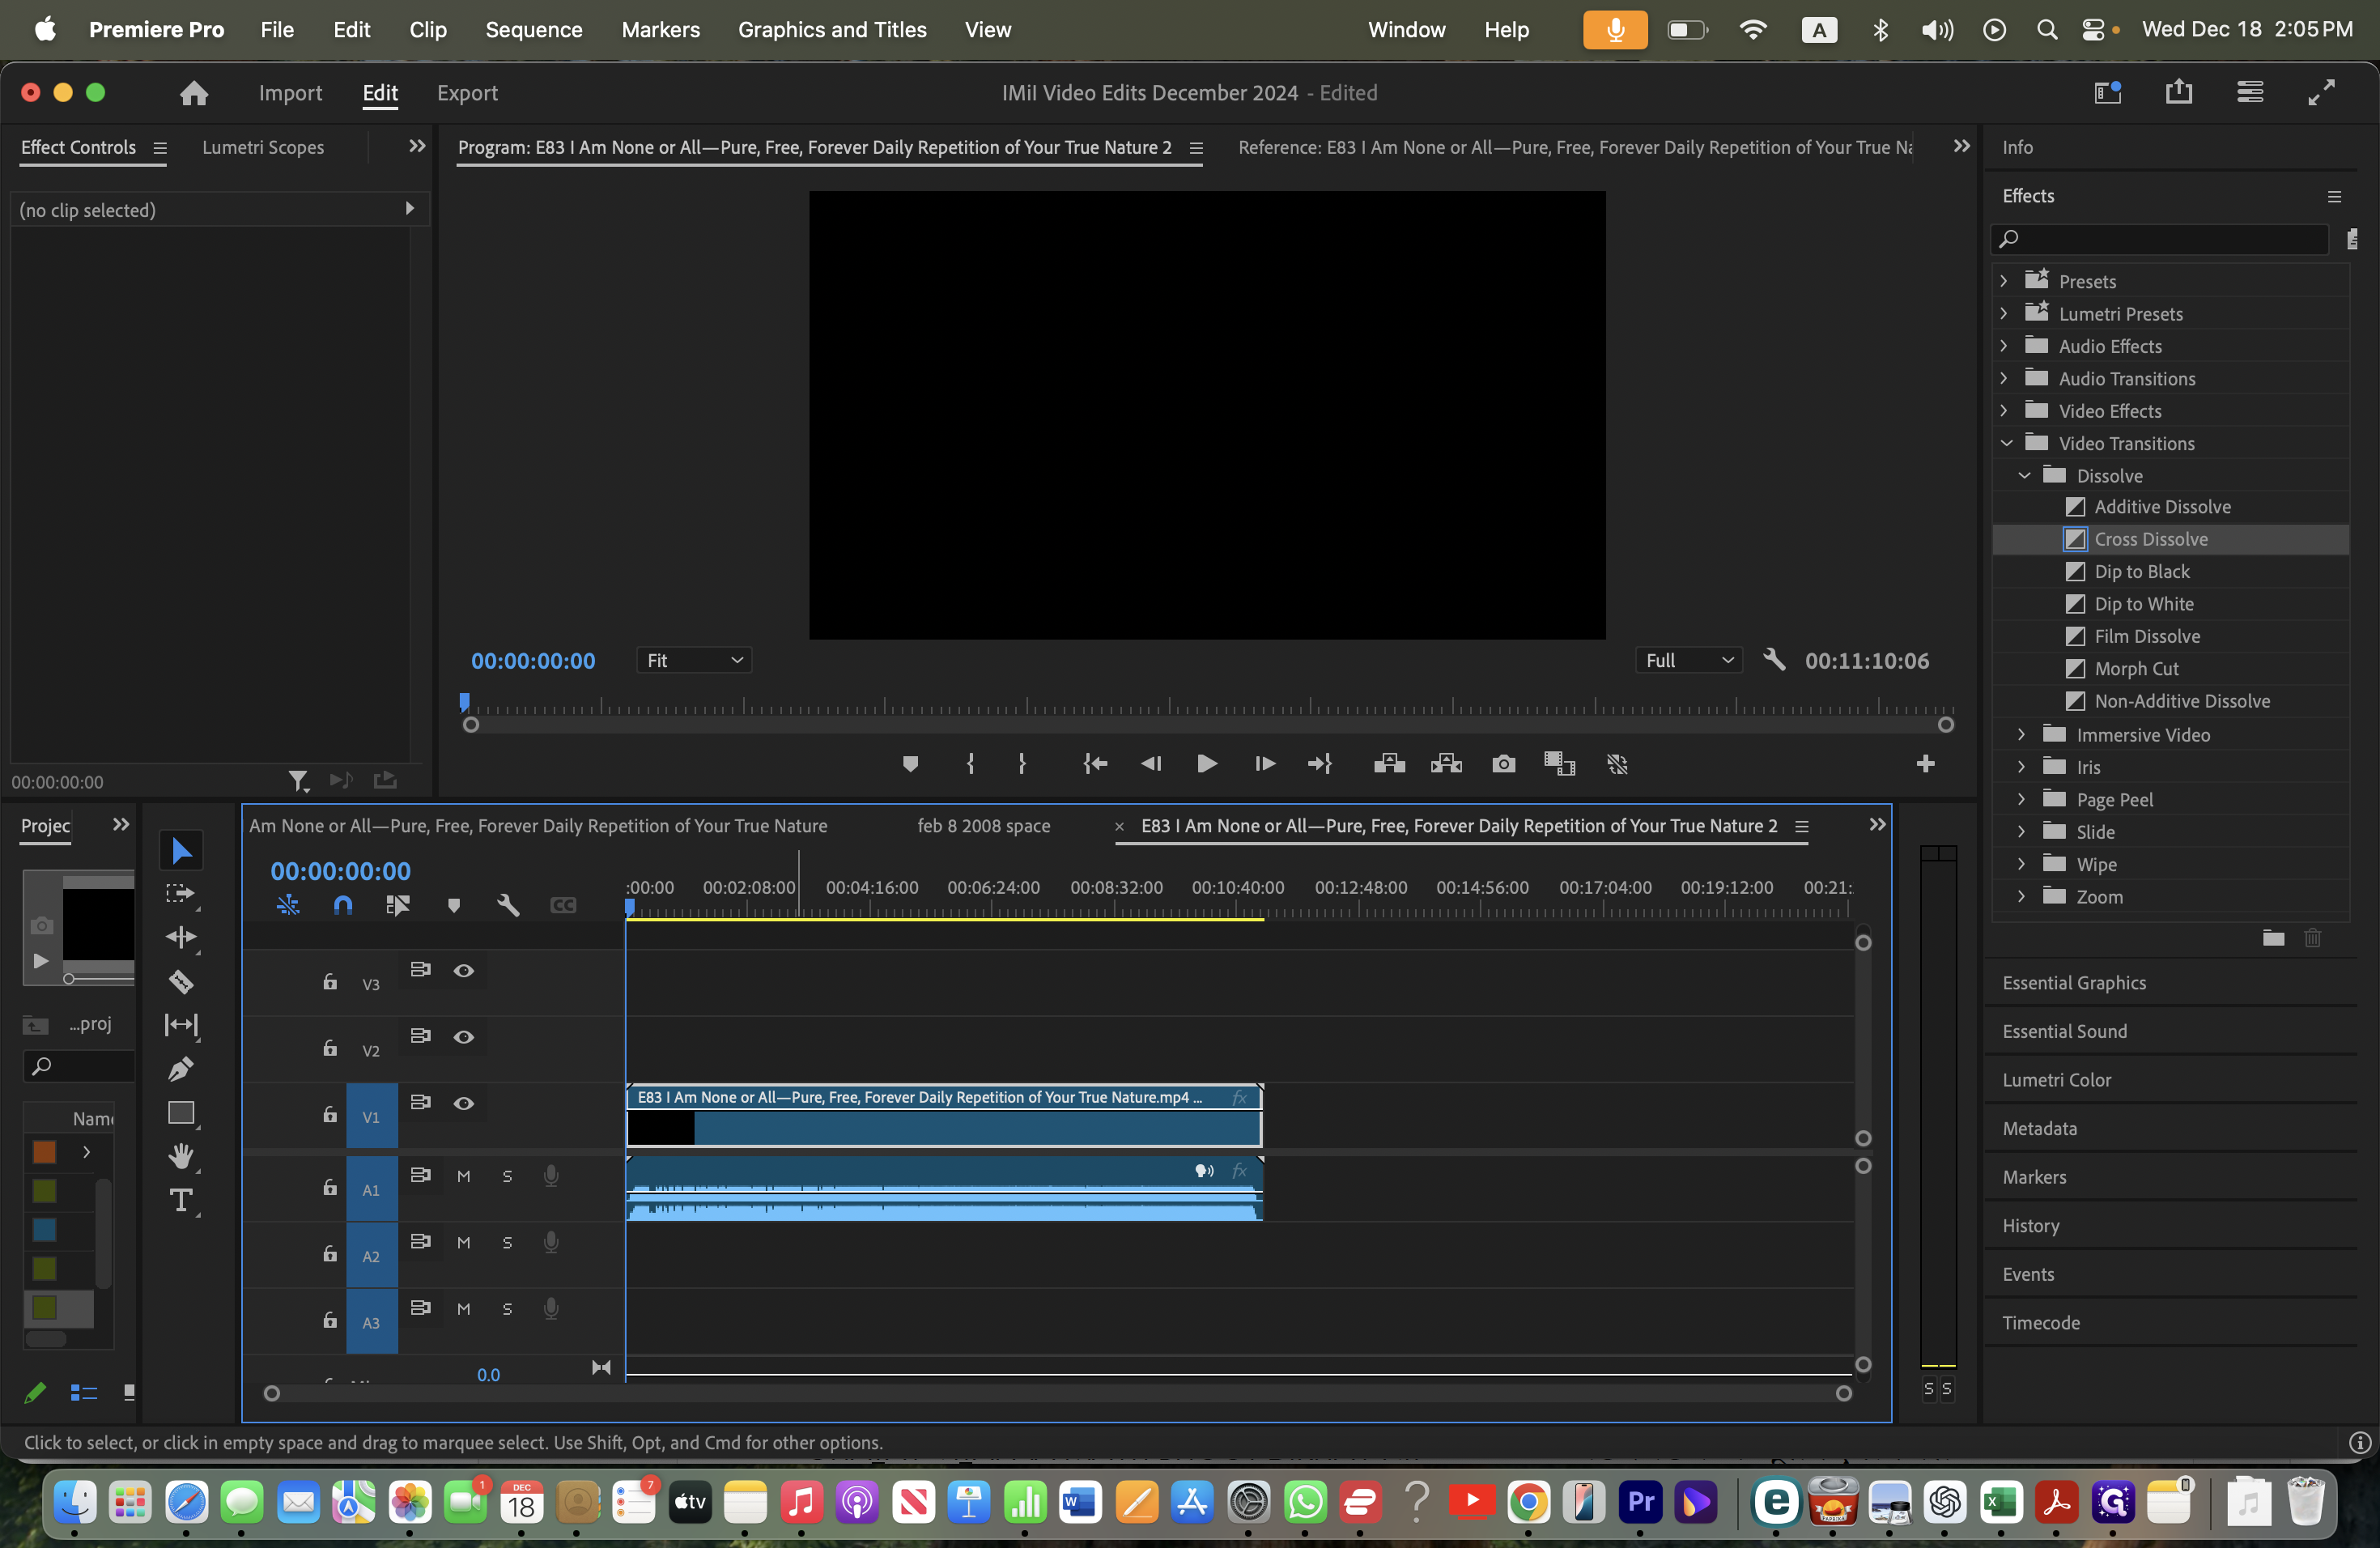2380x1548 pixels.
Task: Expand the Wipe folder
Action: 2022,864
